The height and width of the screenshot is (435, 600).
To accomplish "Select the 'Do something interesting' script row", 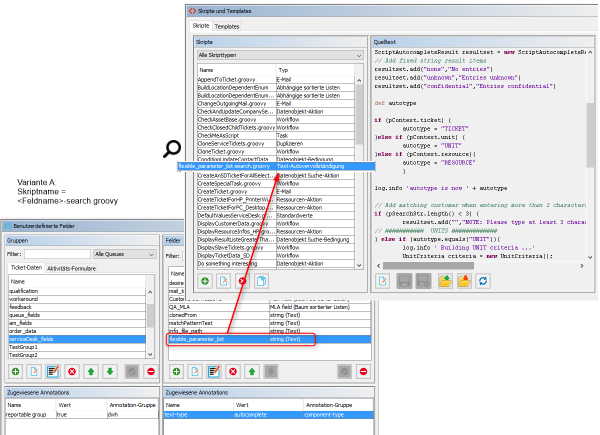I will click(276, 264).
